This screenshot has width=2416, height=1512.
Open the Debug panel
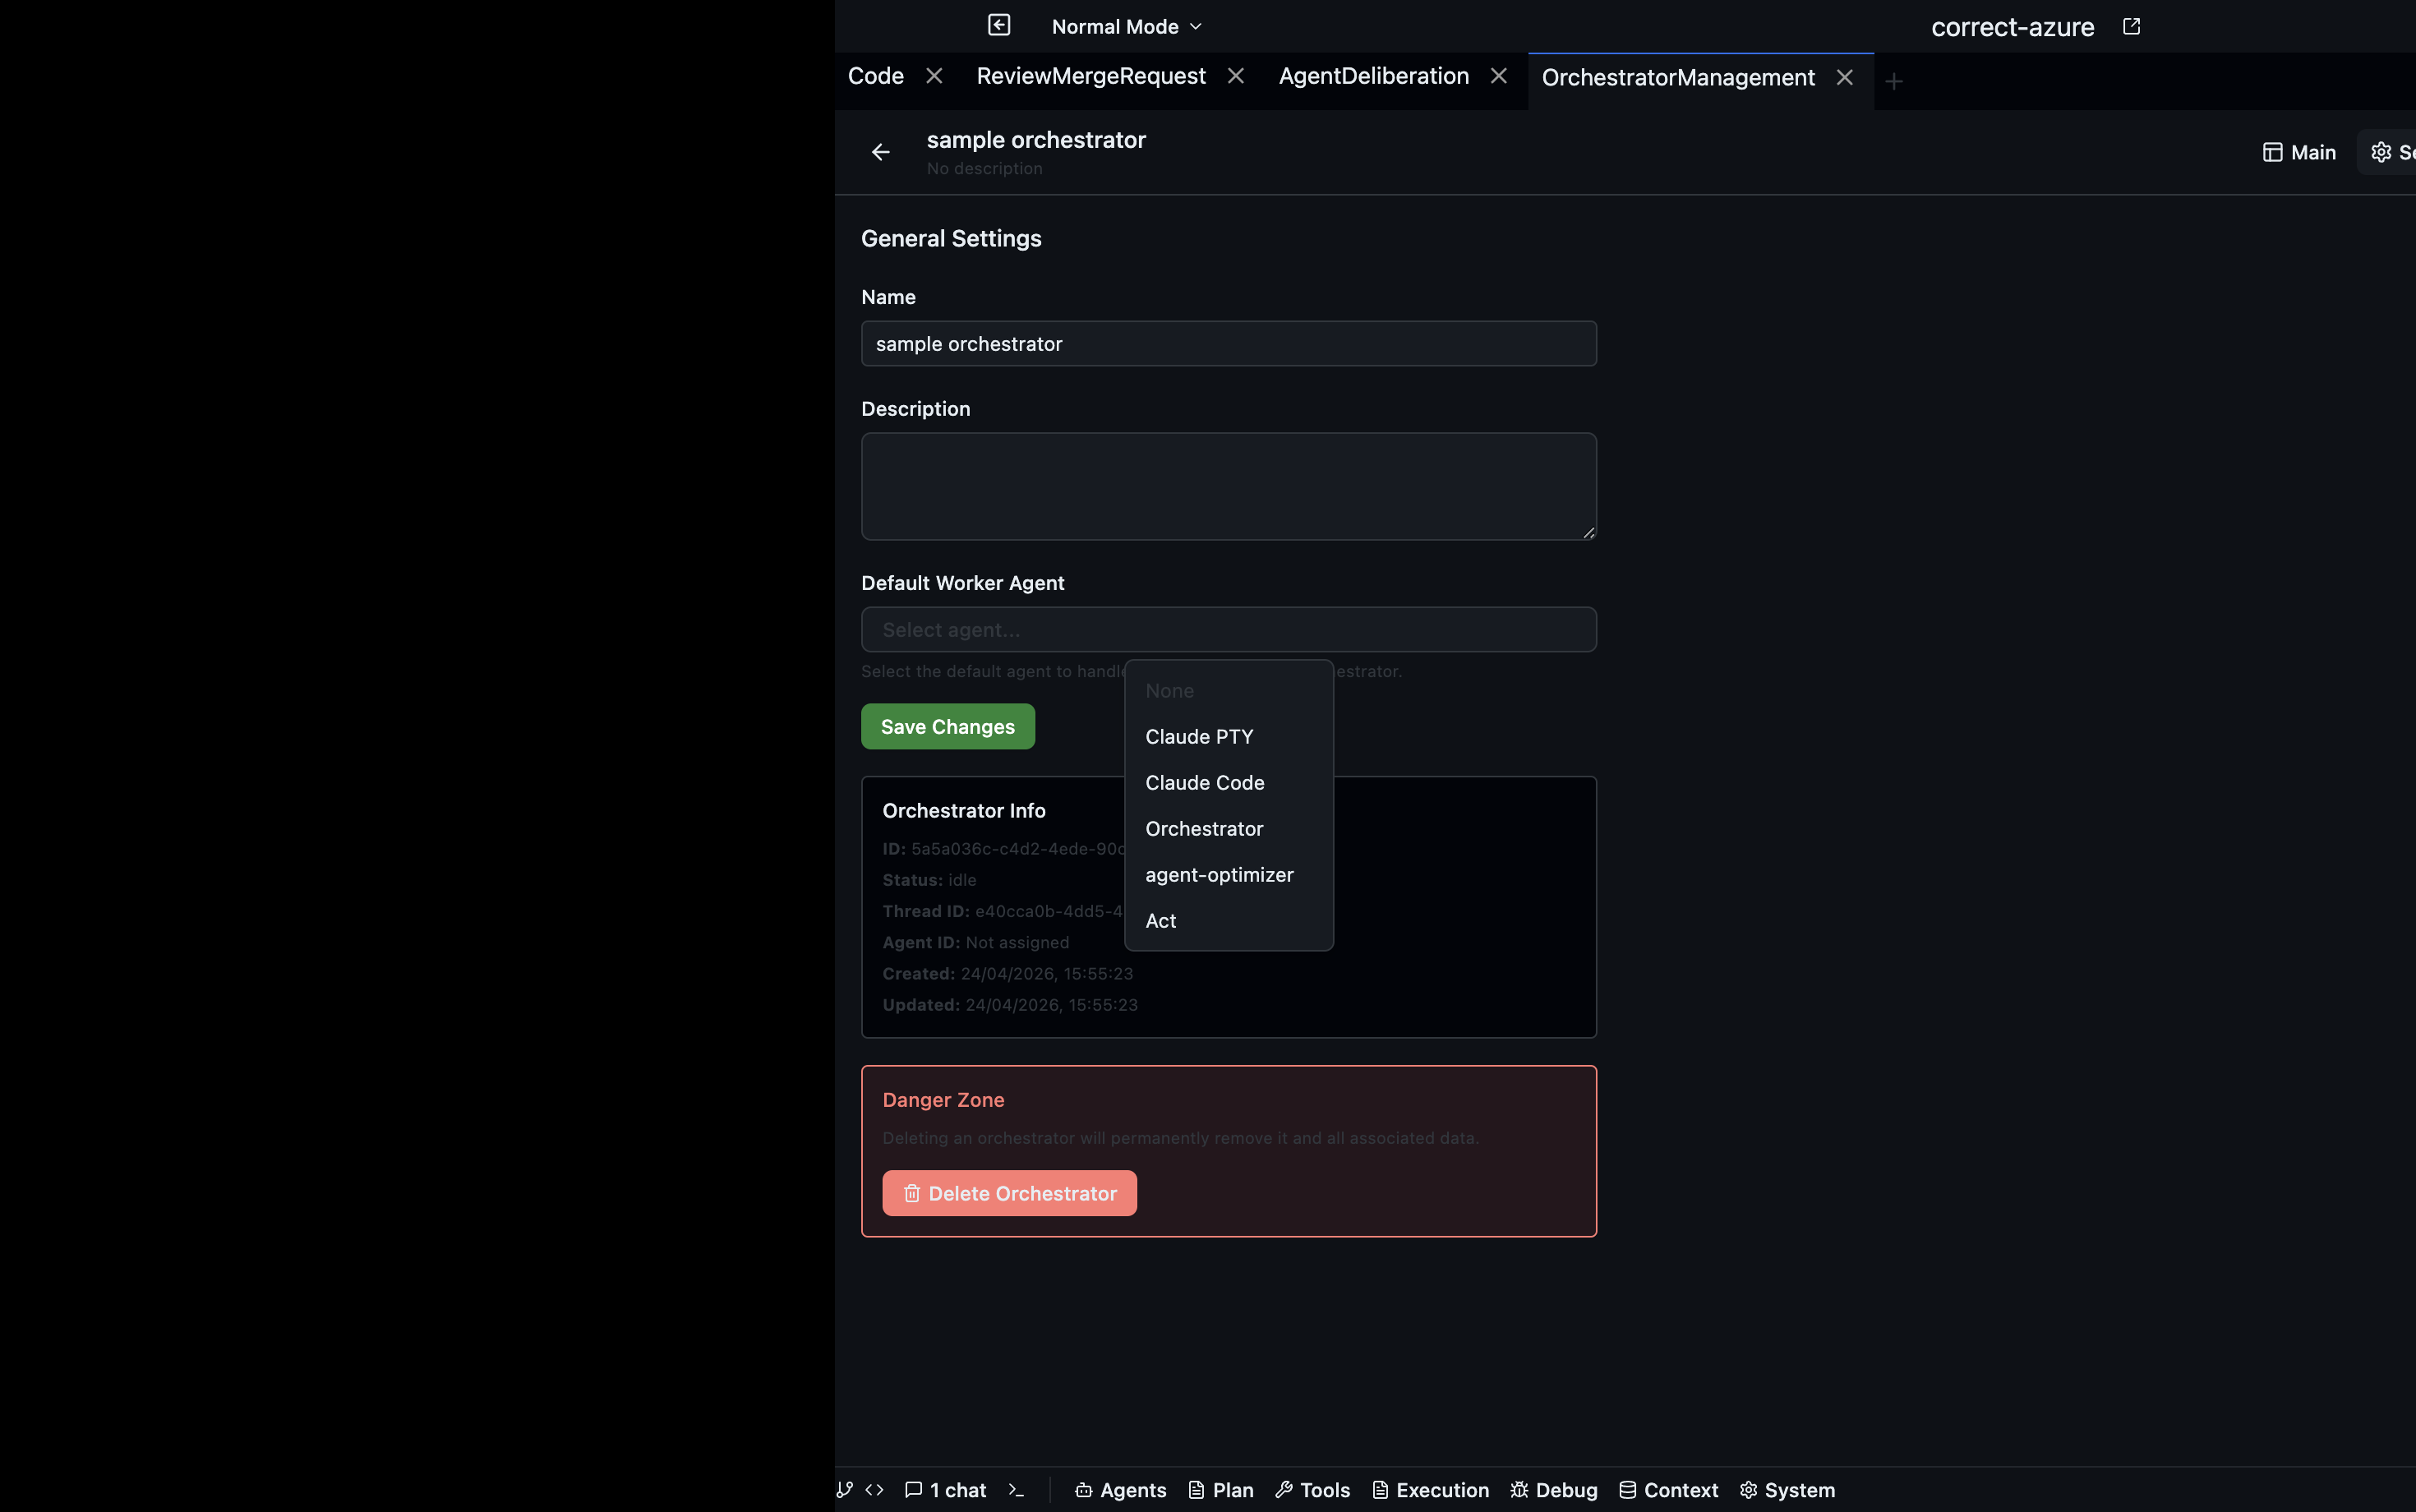[x=1552, y=1489]
